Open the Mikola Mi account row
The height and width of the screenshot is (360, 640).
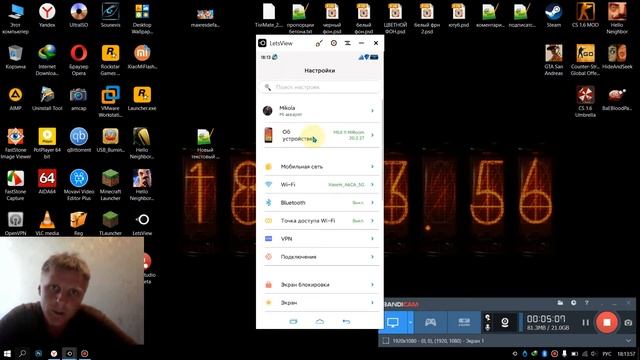point(320,111)
